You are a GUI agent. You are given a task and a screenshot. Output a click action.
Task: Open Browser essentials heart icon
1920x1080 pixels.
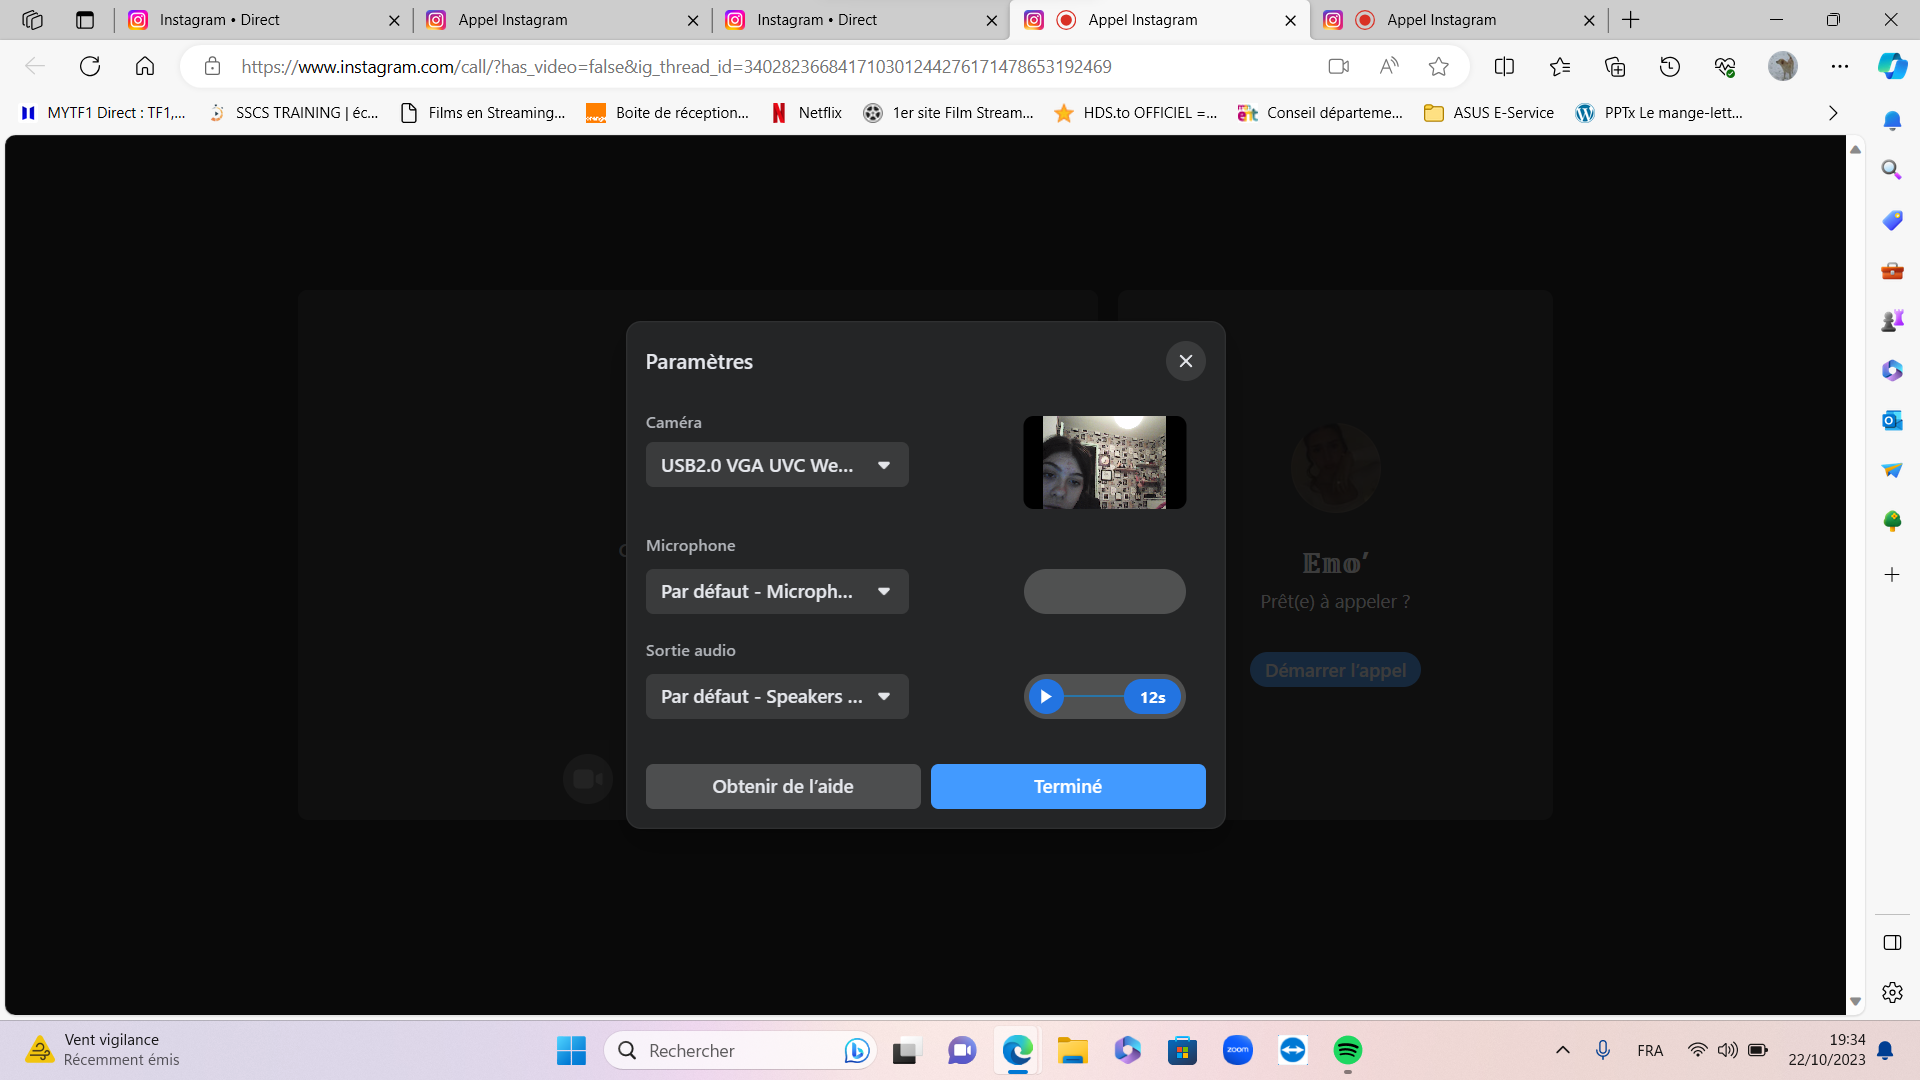tap(1725, 67)
